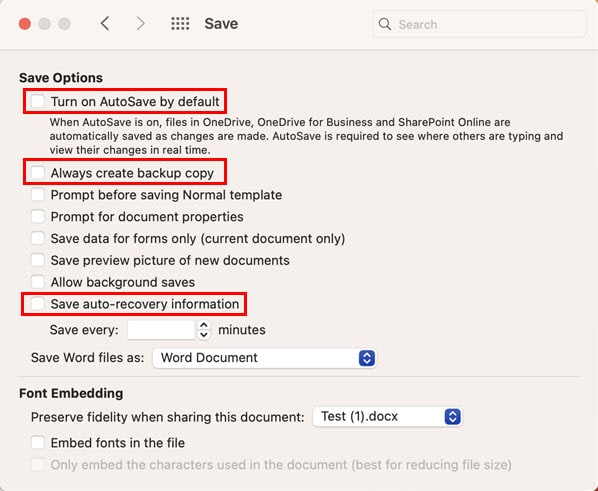
Task: Decrease save interval with down stepper arrow
Action: (x=204, y=335)
